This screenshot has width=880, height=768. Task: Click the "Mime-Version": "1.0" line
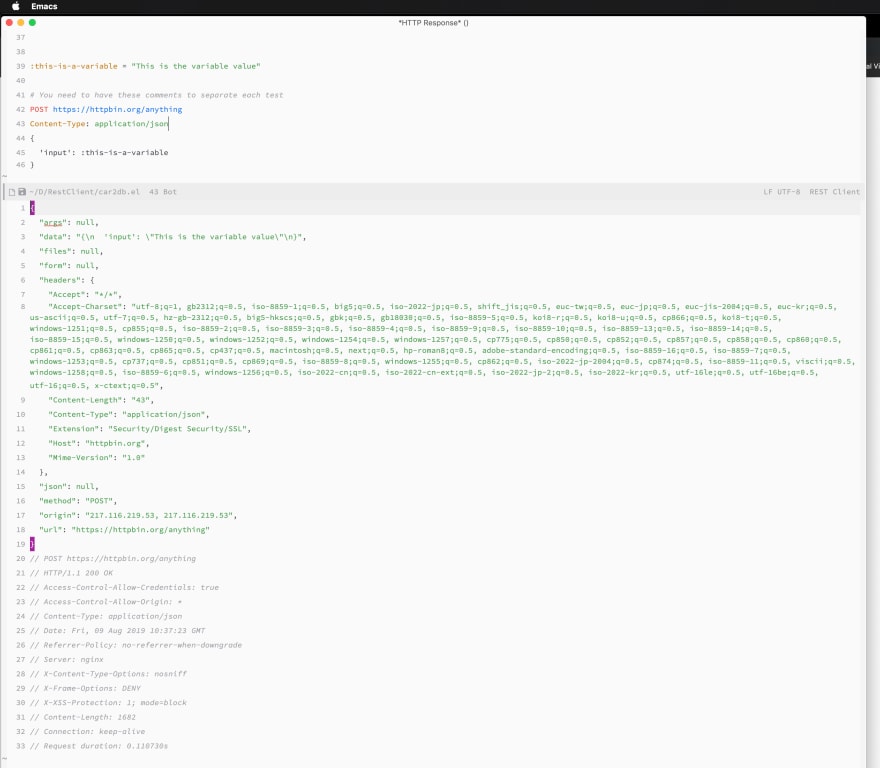pos(97,458)
